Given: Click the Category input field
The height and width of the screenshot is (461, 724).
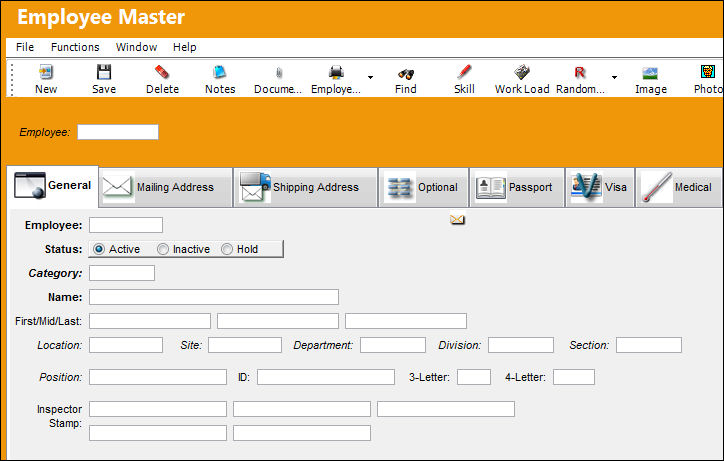Looking at the screenshot, I should 122,273.
